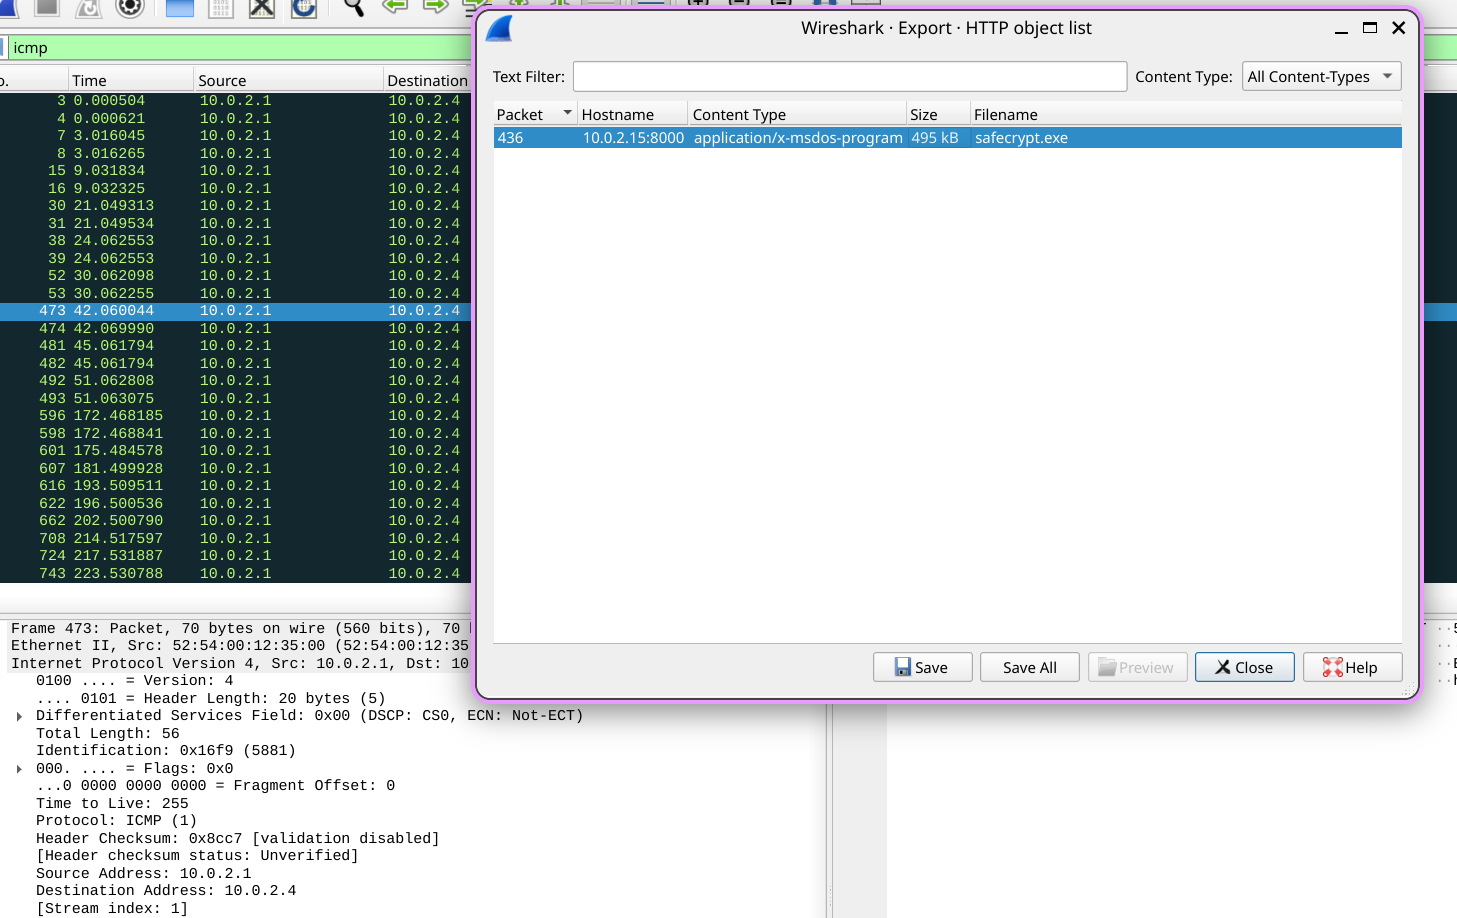Expand the Differentiated Services Field entry
Image resolution: width=1457 pixels, height=918 pixels.
[x=19, y=716]
